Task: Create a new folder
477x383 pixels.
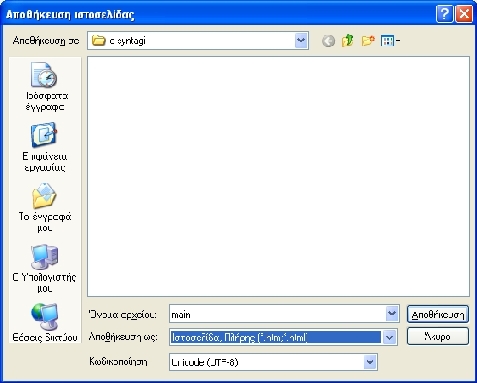Action: pos(368,41)
